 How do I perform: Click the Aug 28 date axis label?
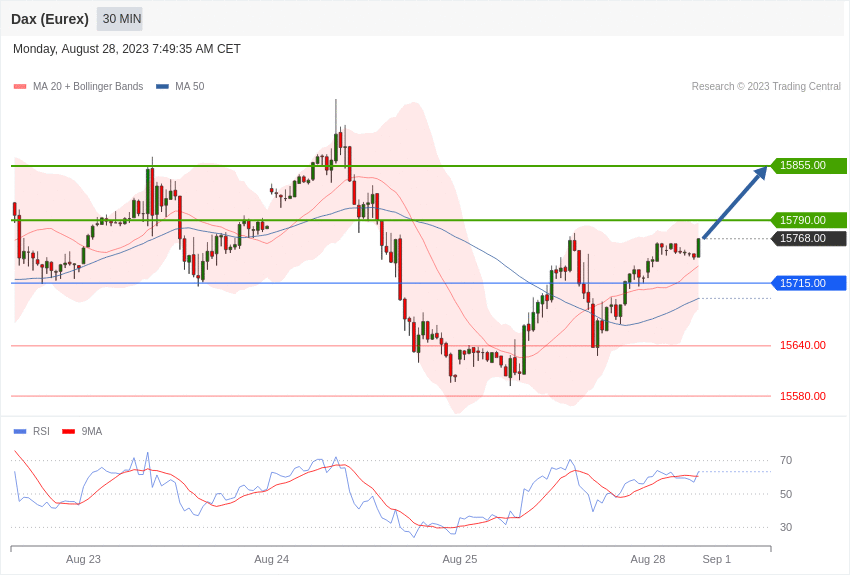click(648, 559)
